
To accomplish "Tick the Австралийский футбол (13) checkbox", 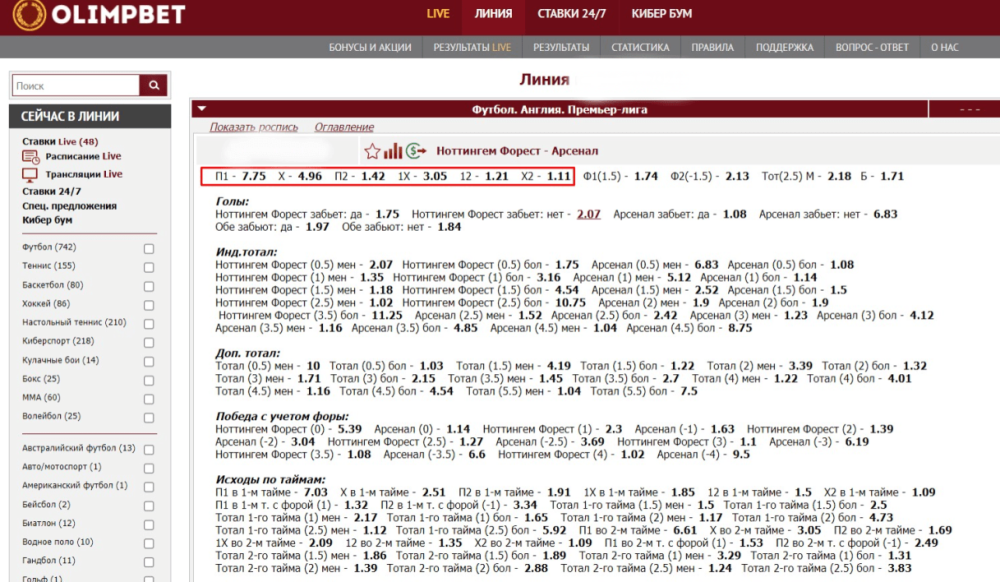I will (x=149, y=449).
